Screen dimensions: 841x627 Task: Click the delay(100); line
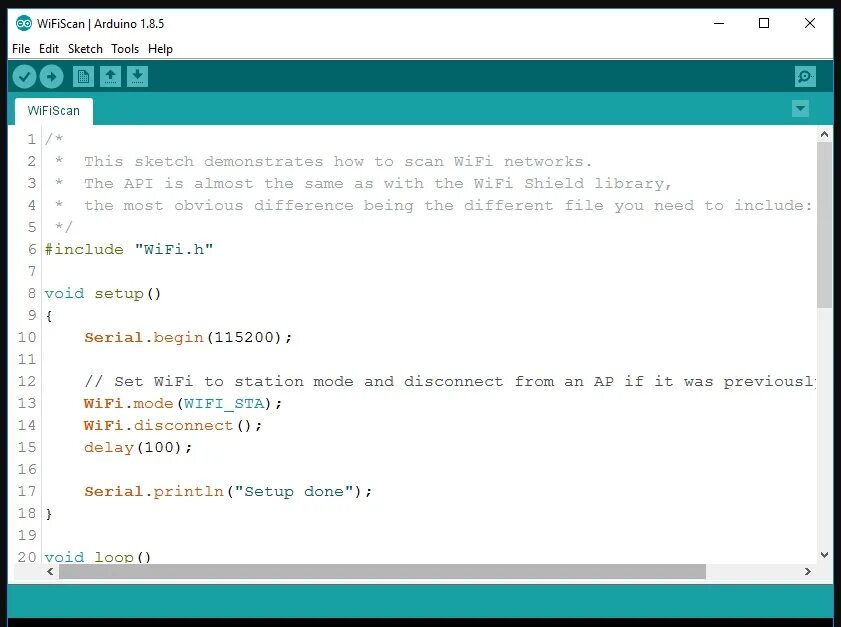(x=138, y=447)
